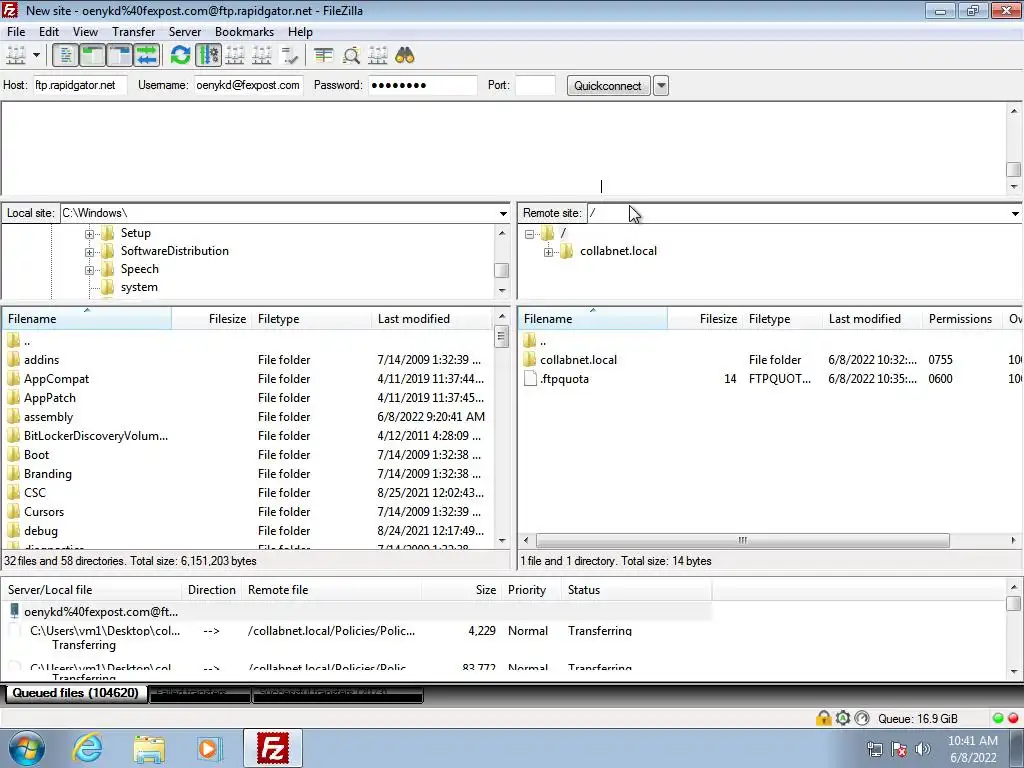Toggle the remote directory tree display
Image resolution: width=1024 pixels, height=768 pixels.
(120, 56)
